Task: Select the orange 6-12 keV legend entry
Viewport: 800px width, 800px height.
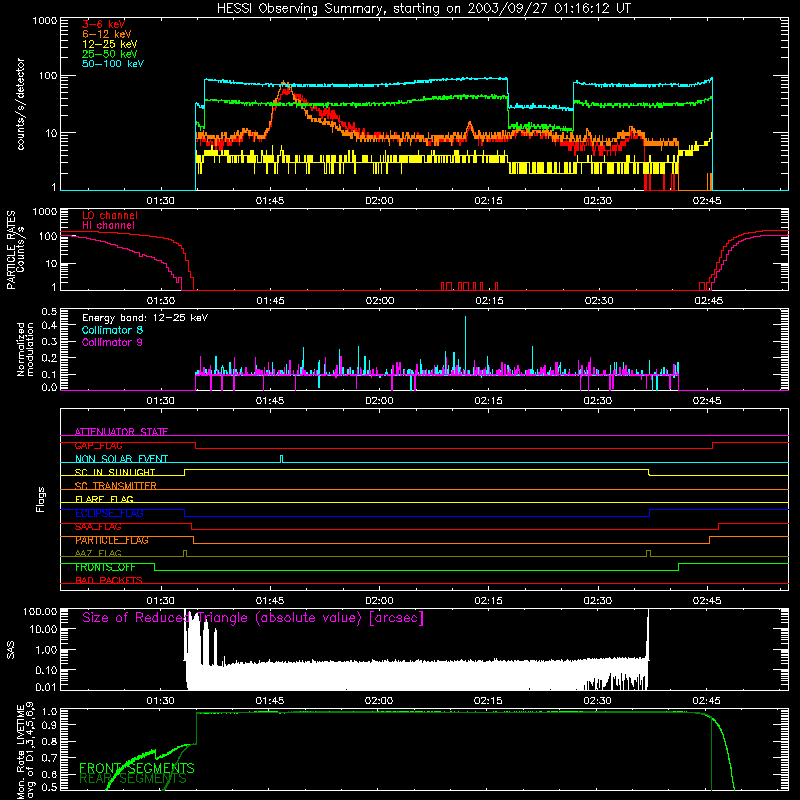Action: click(107, 34)
